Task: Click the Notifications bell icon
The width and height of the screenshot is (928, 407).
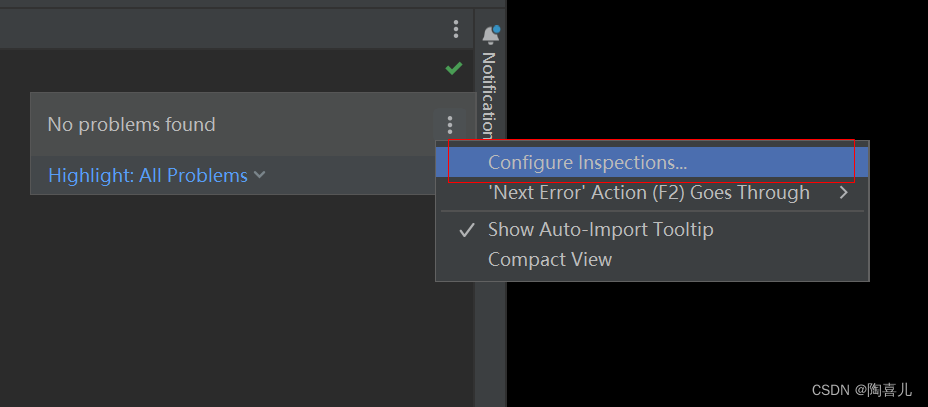Action: pyautogui.click(x=491, y=35)
